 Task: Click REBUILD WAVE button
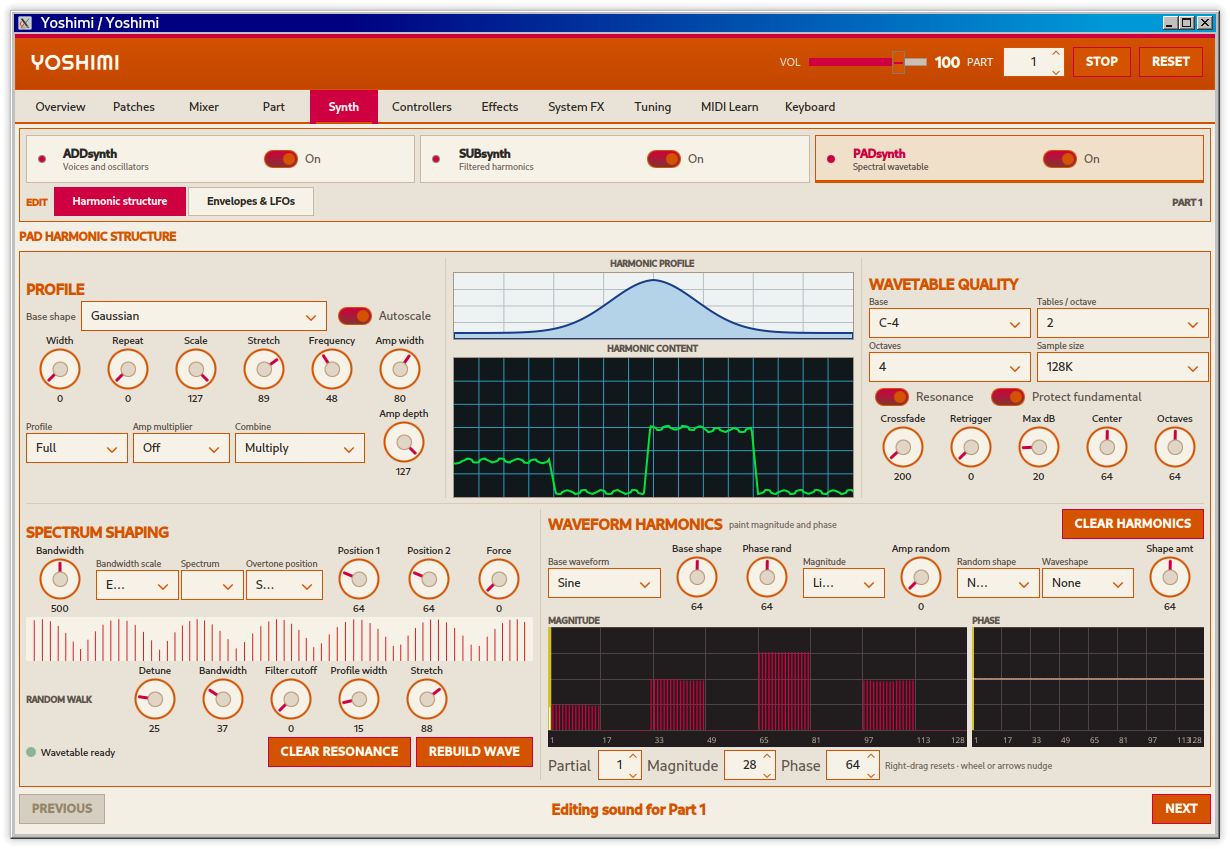474,752
